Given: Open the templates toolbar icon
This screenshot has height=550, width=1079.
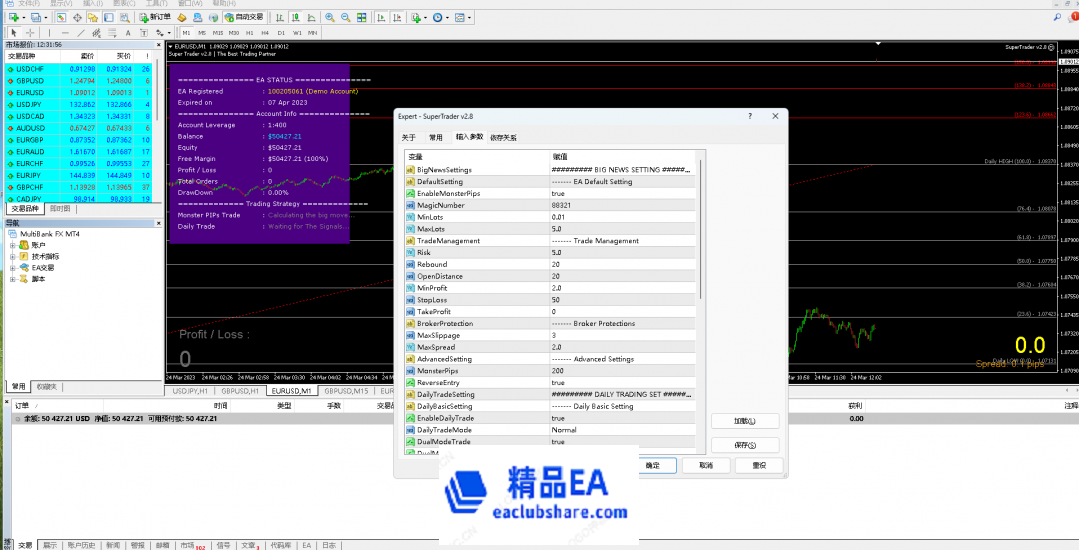Looking at the screenshot, I should point(460,17).
